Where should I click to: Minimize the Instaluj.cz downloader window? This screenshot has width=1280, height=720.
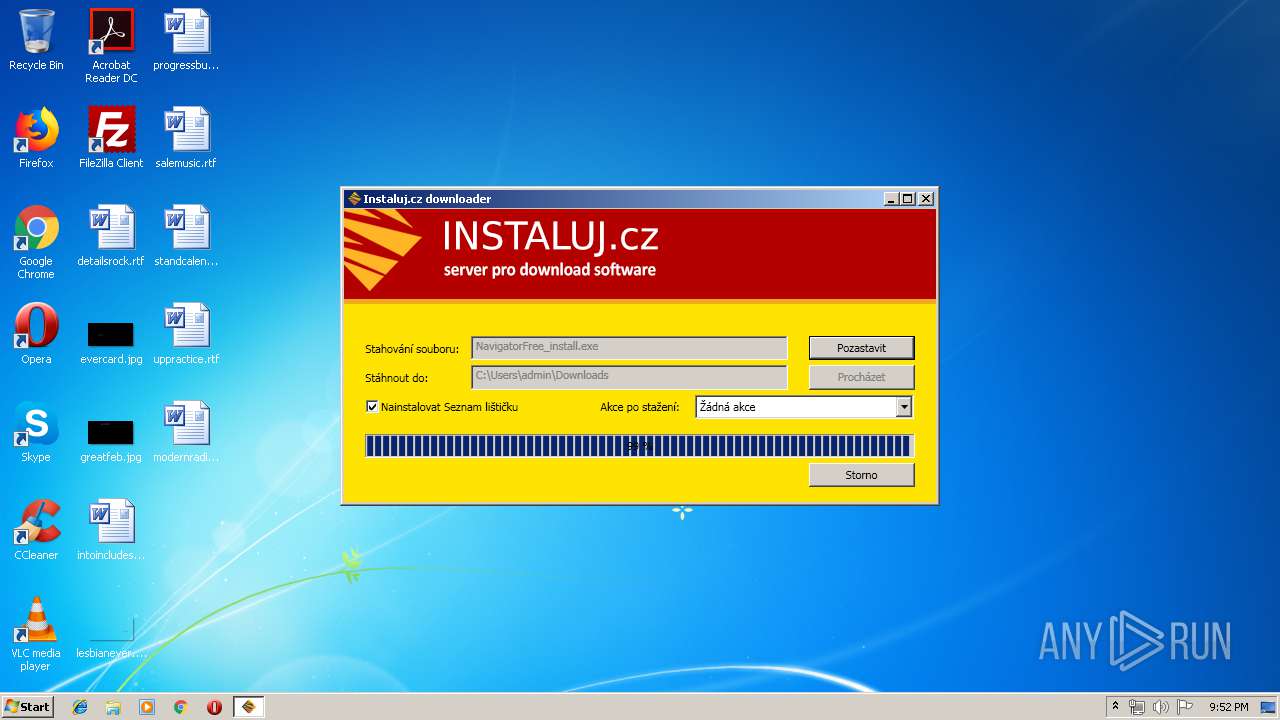pos(890,199)
